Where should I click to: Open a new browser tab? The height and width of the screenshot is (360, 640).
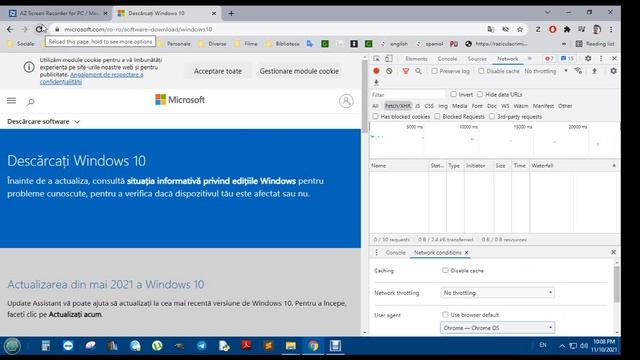tap(231, 13)
